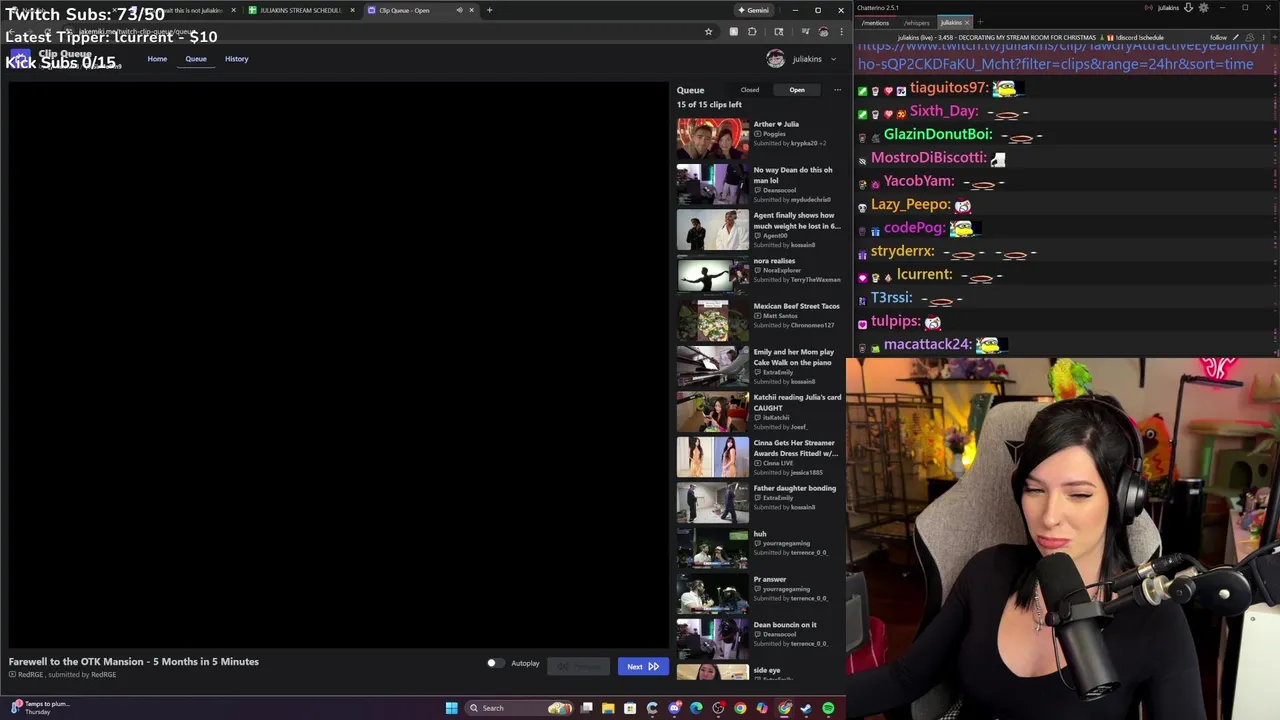
Task: Click the juliakins profile avatar
Action: pos(775,59)
